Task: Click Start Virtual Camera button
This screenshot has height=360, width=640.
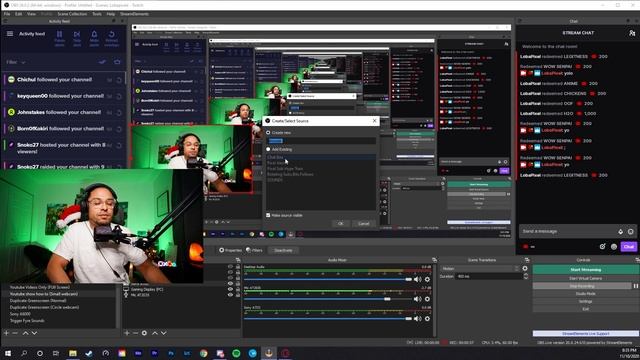Action: 586,278
